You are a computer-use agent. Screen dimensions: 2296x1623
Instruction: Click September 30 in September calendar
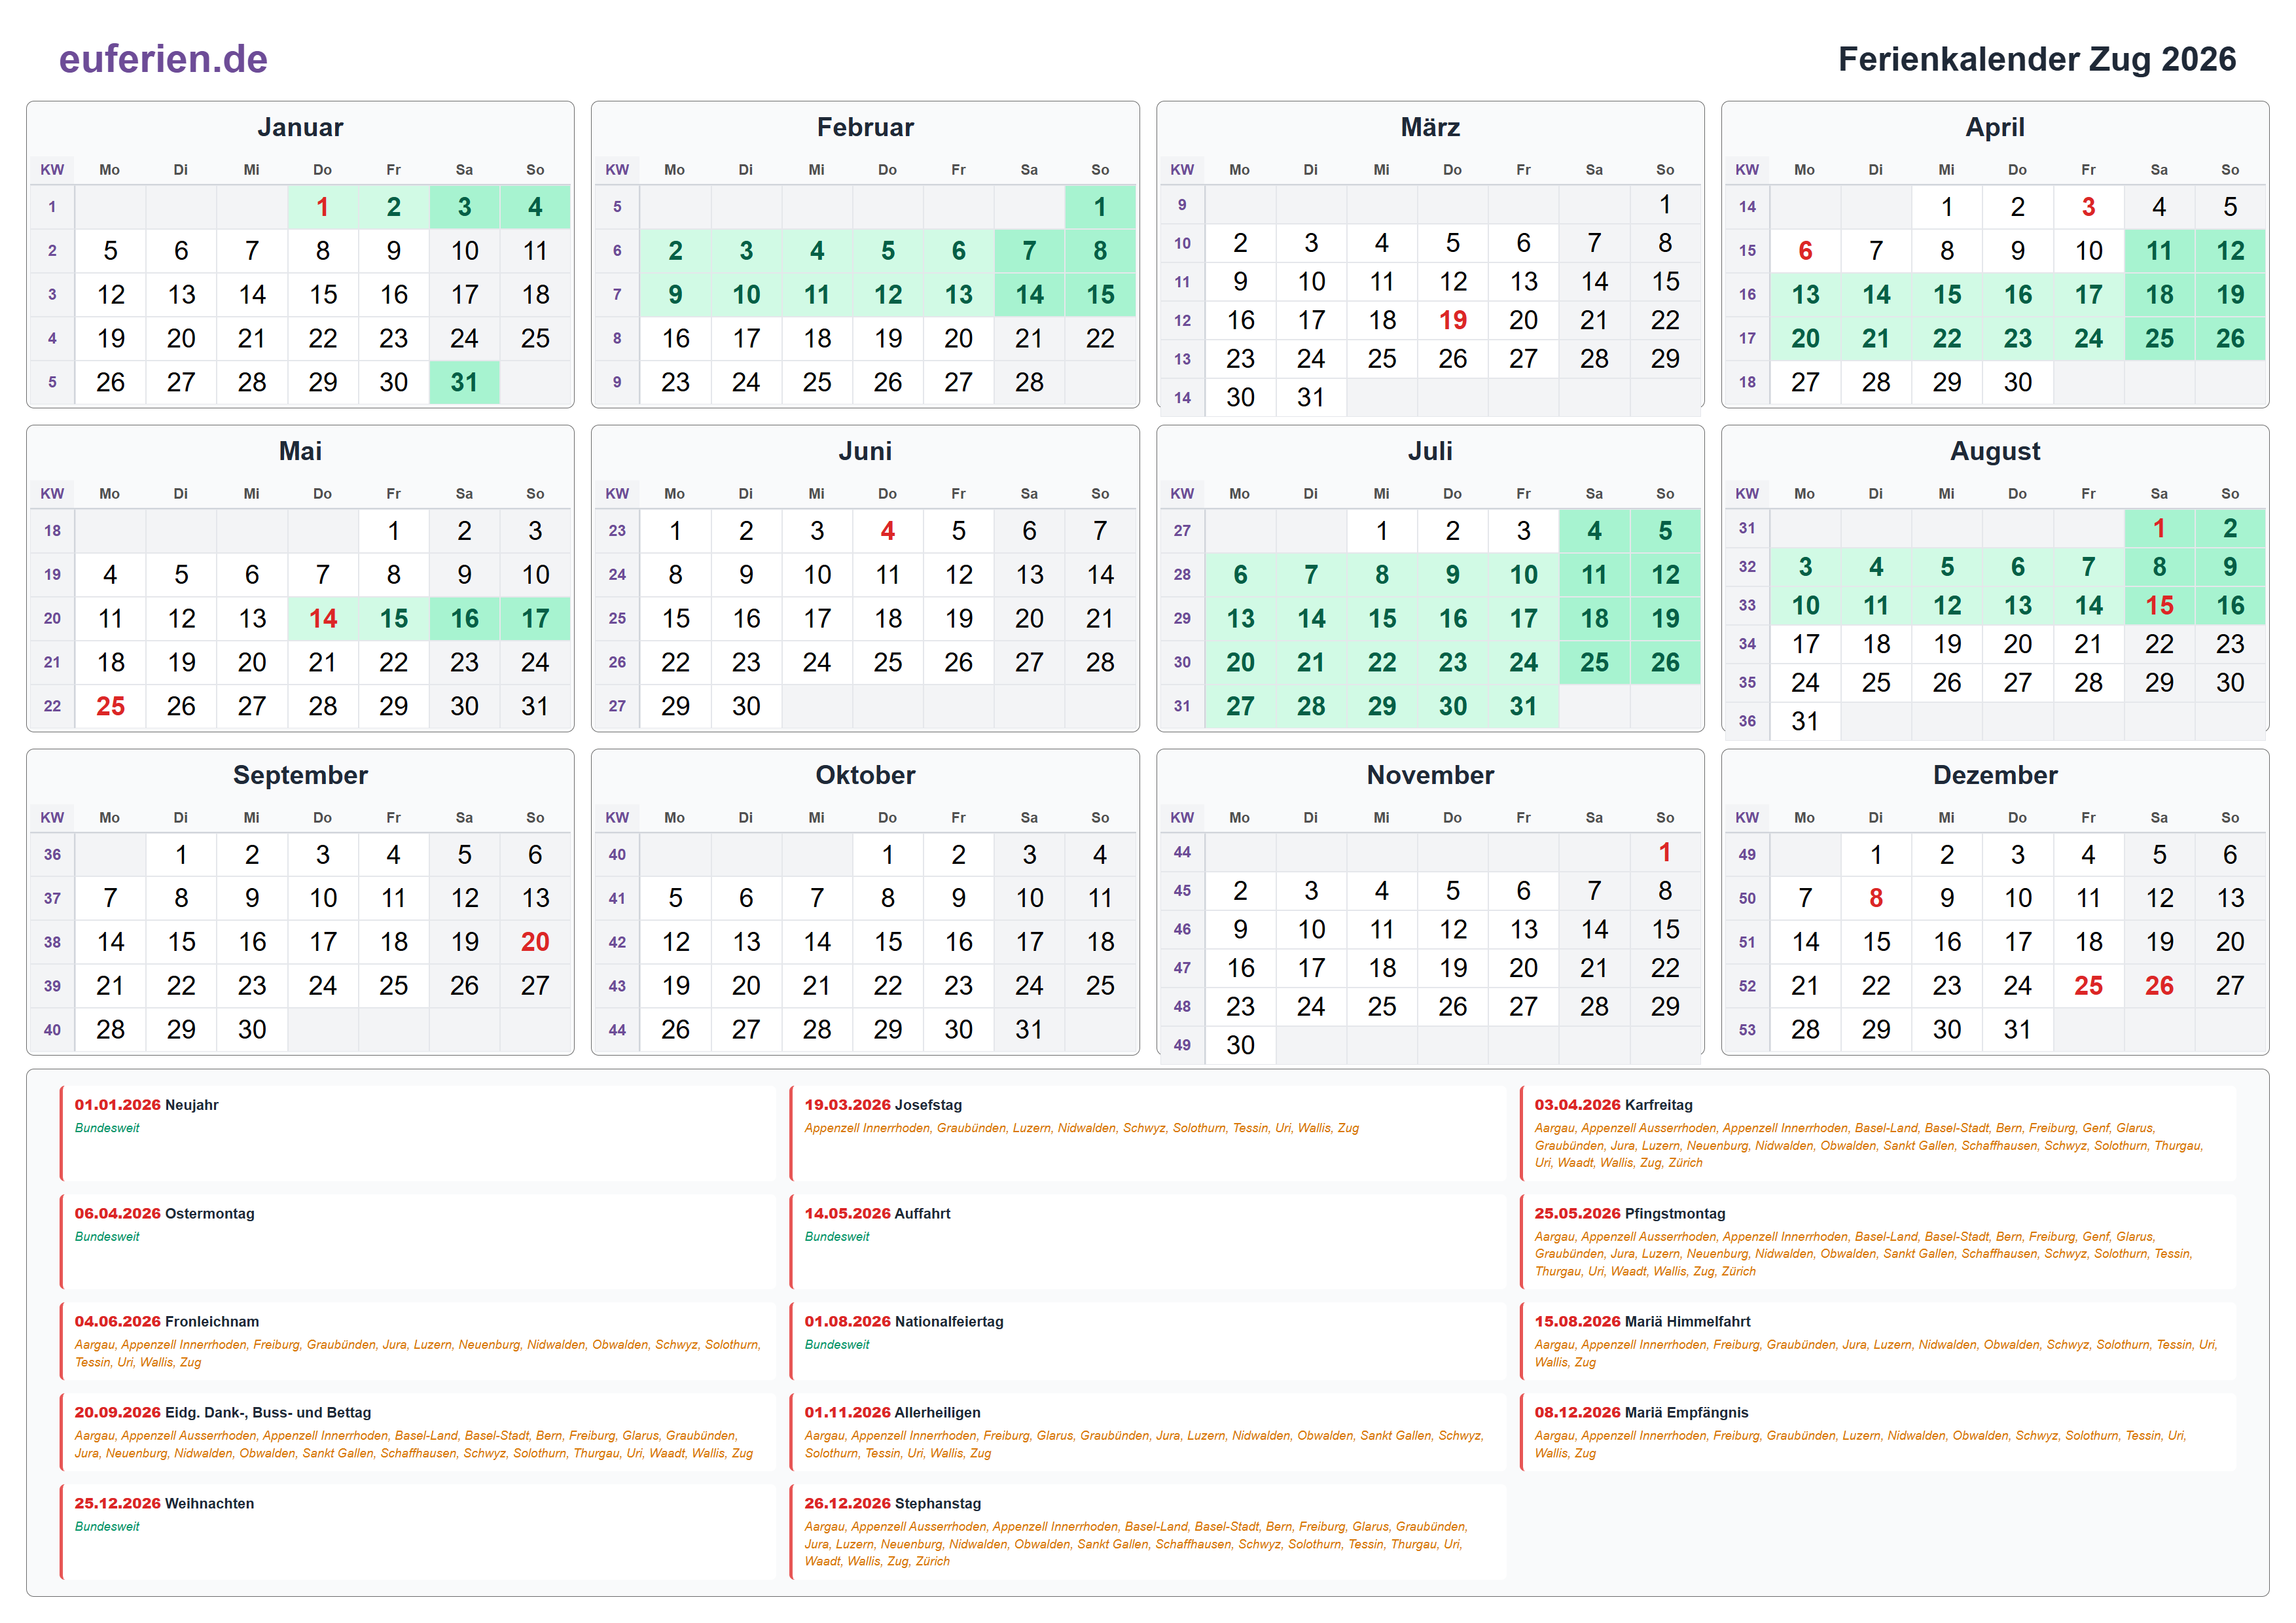pos(252,1030)
